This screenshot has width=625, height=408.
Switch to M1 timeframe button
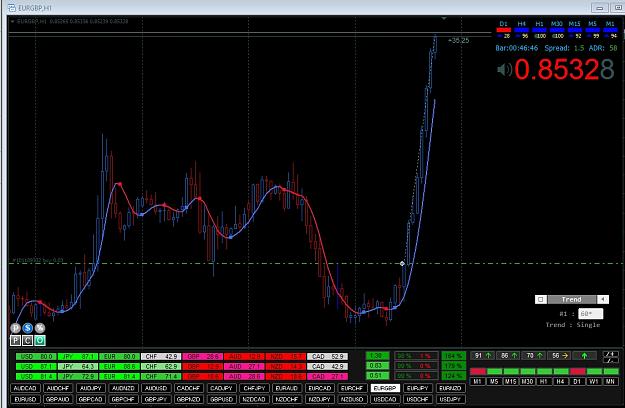tap(477, 381)
